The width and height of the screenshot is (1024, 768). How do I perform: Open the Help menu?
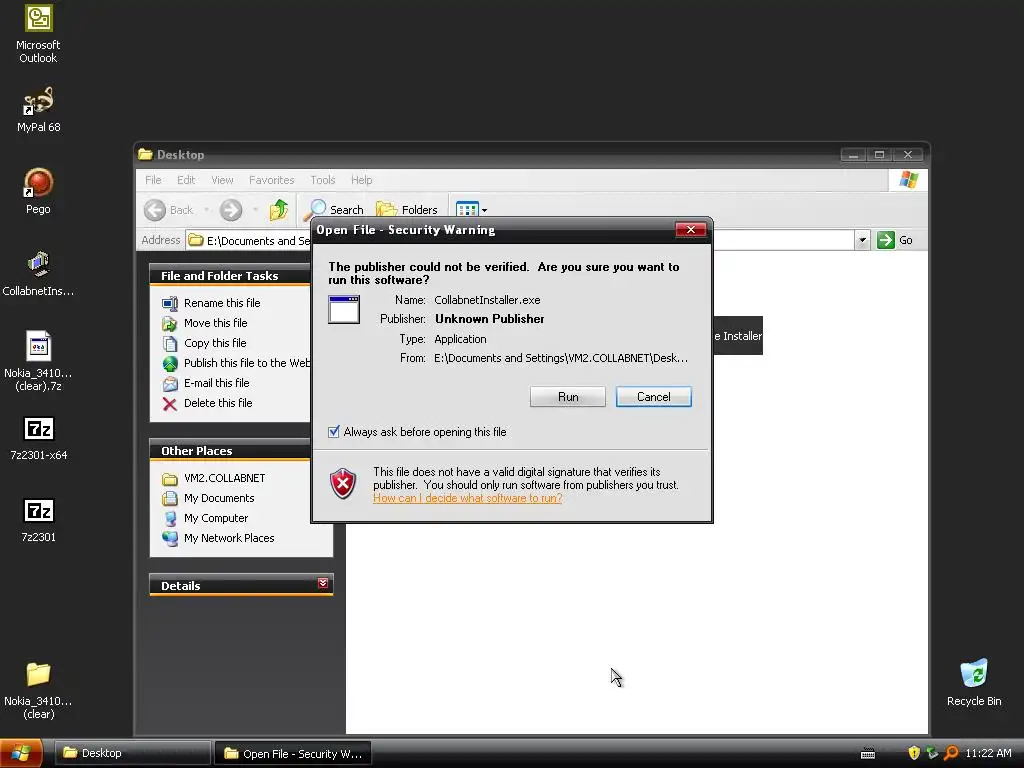(x=361, y=180)
